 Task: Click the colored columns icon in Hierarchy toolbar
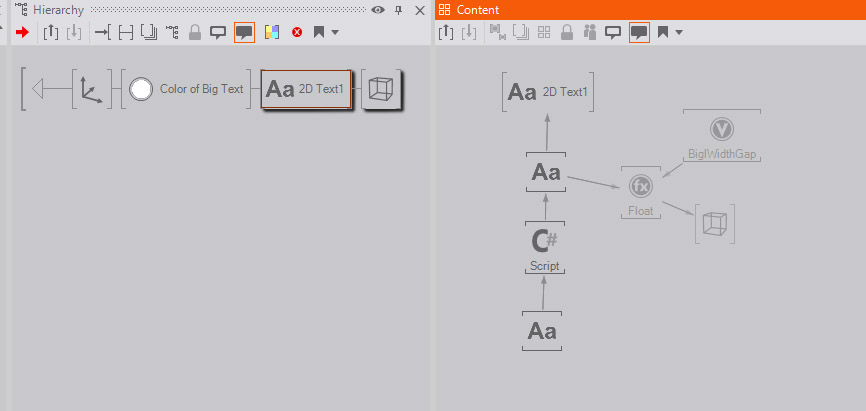click(x=271, y=32)
